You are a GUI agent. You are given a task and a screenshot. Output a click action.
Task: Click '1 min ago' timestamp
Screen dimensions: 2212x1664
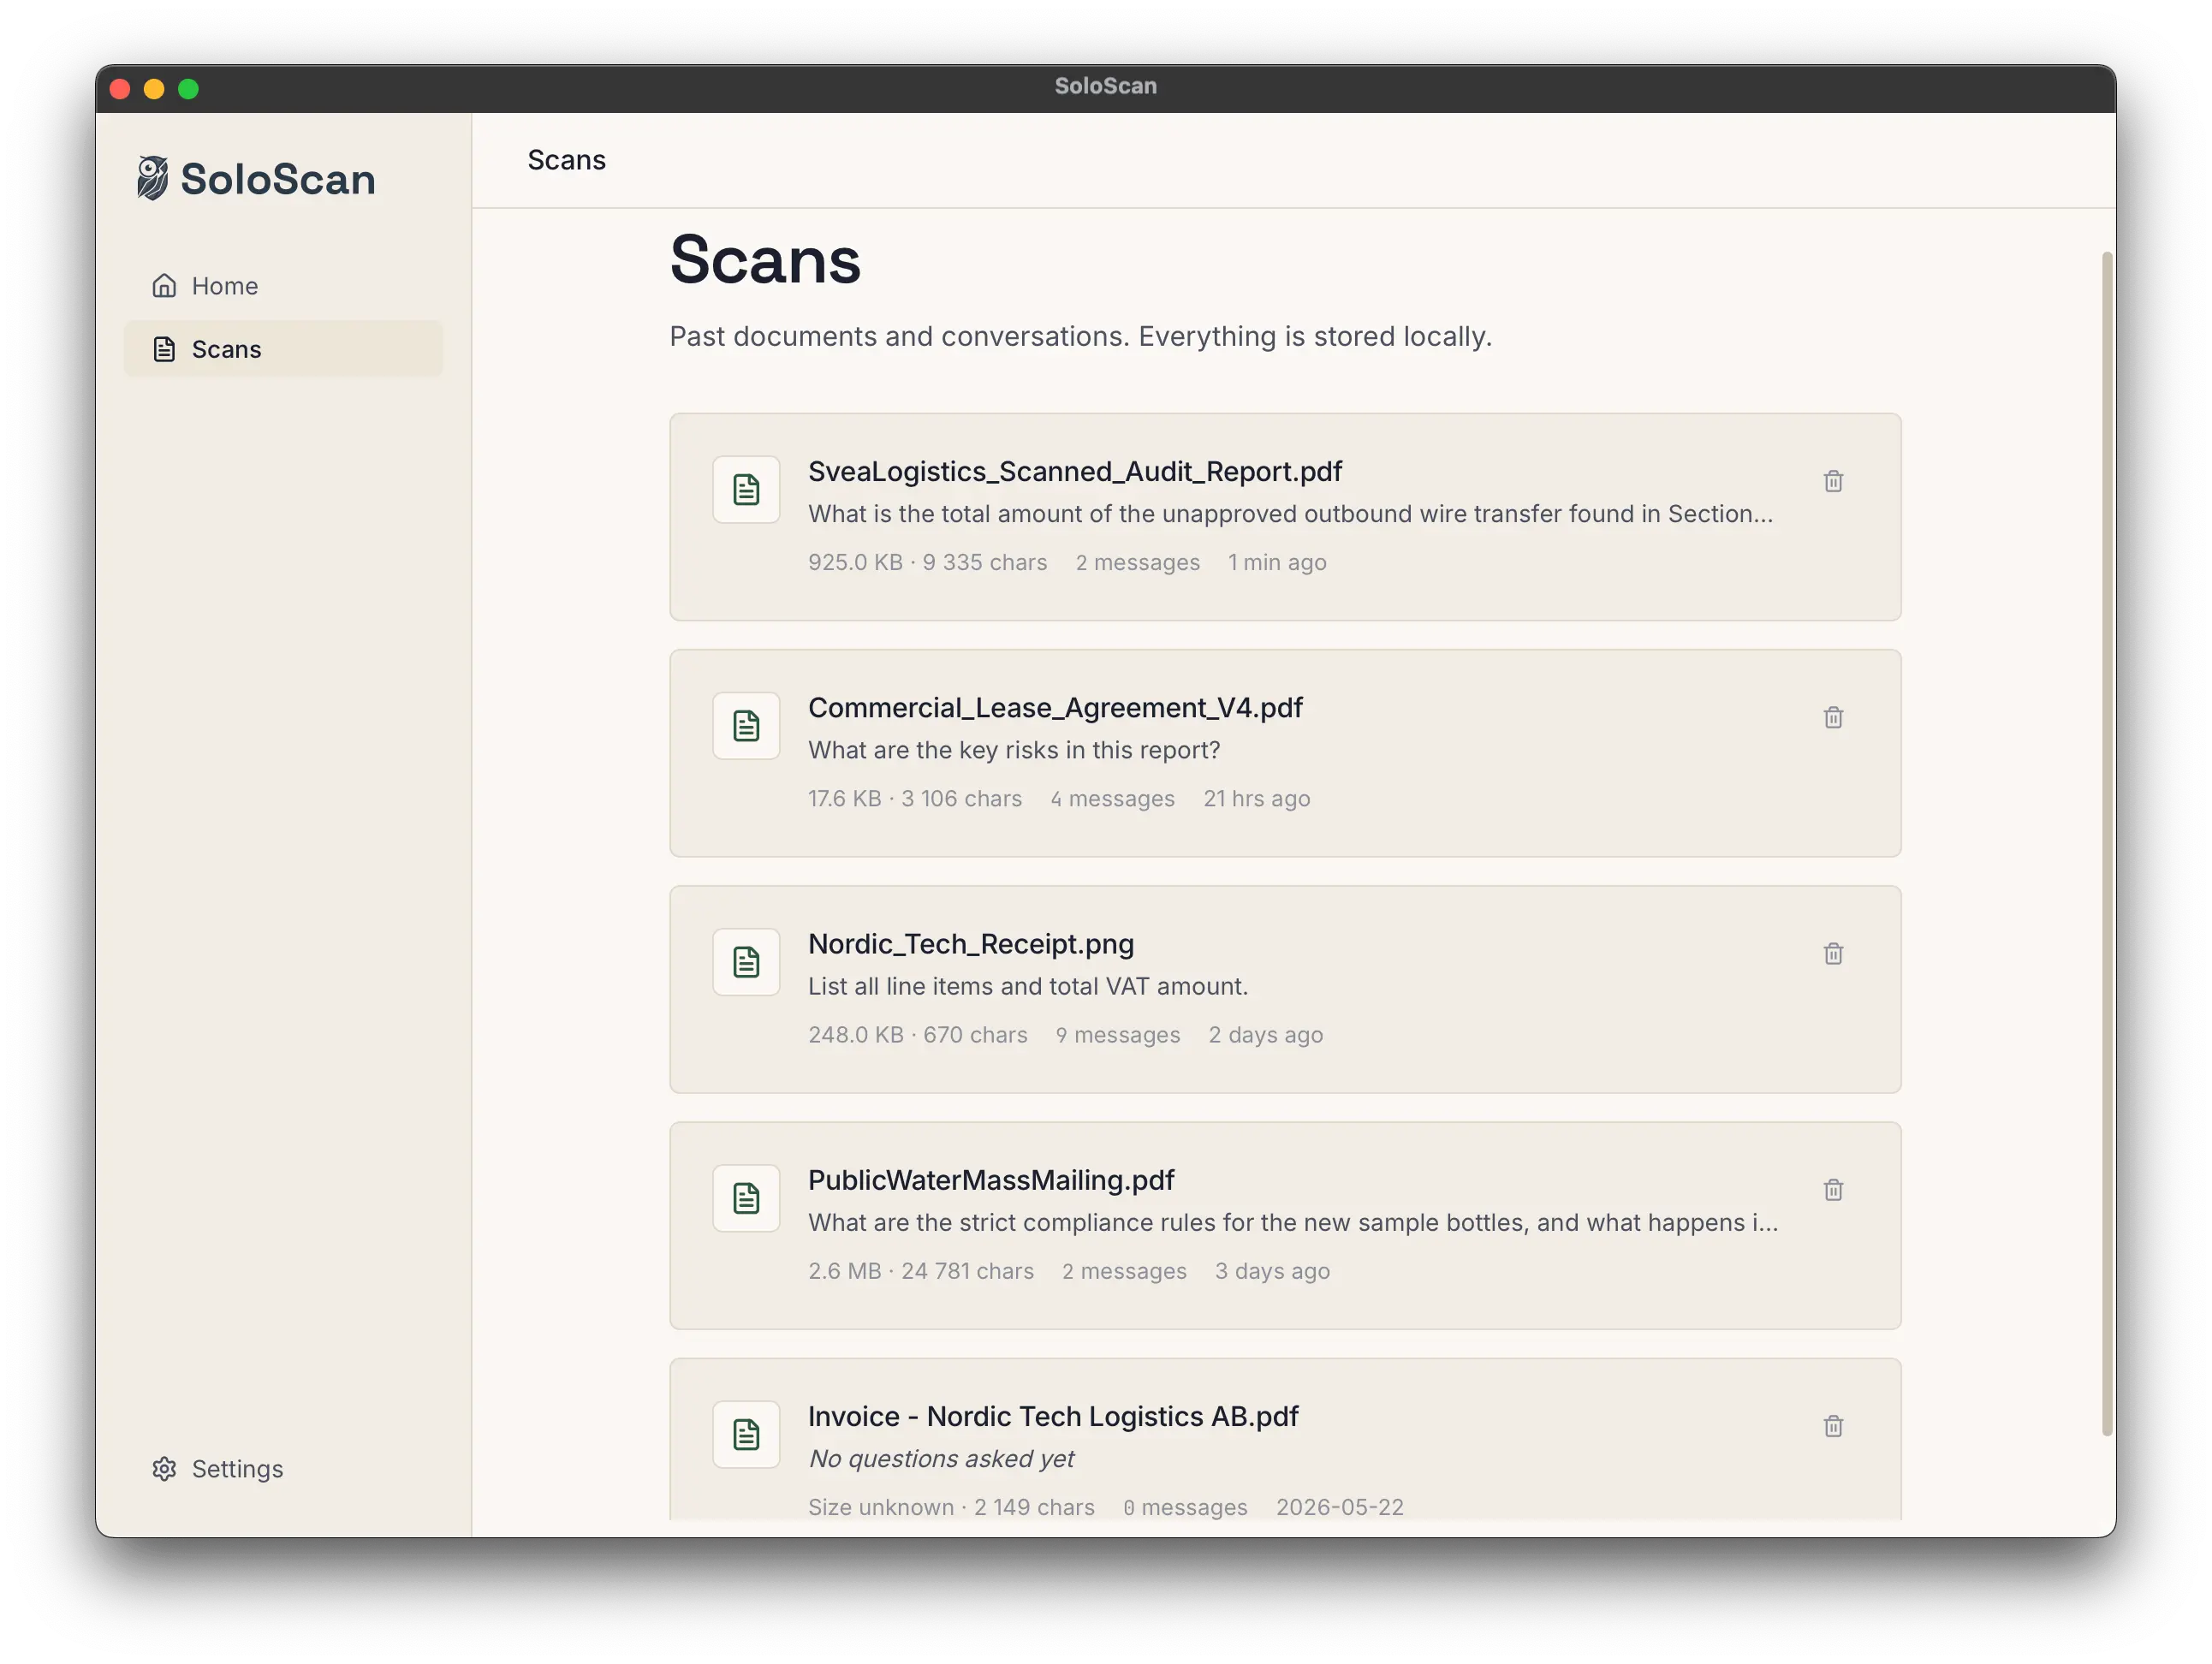[1277, 562]
